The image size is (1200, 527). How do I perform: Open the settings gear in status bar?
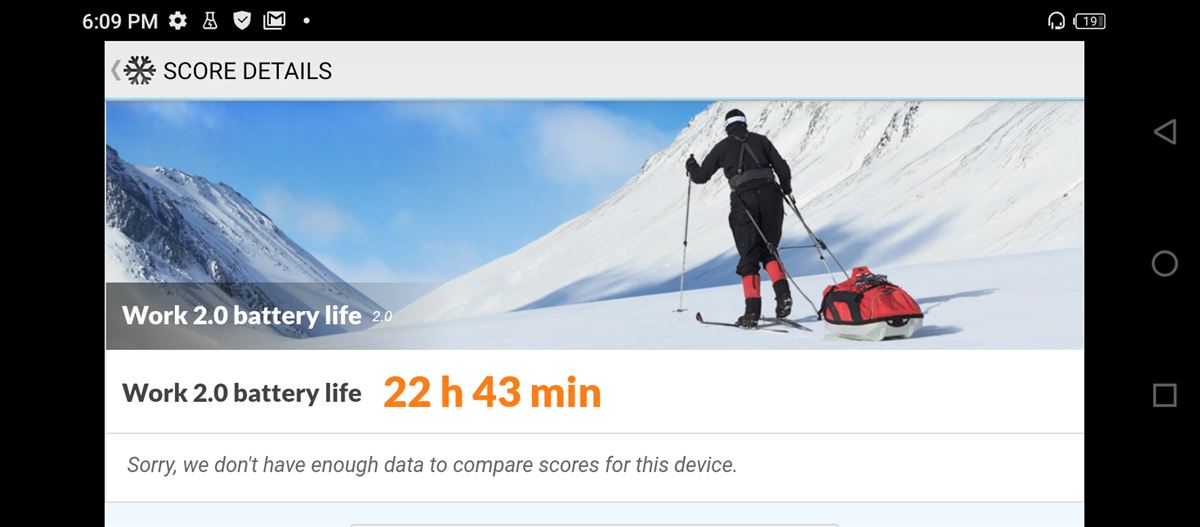click(178, 20)
